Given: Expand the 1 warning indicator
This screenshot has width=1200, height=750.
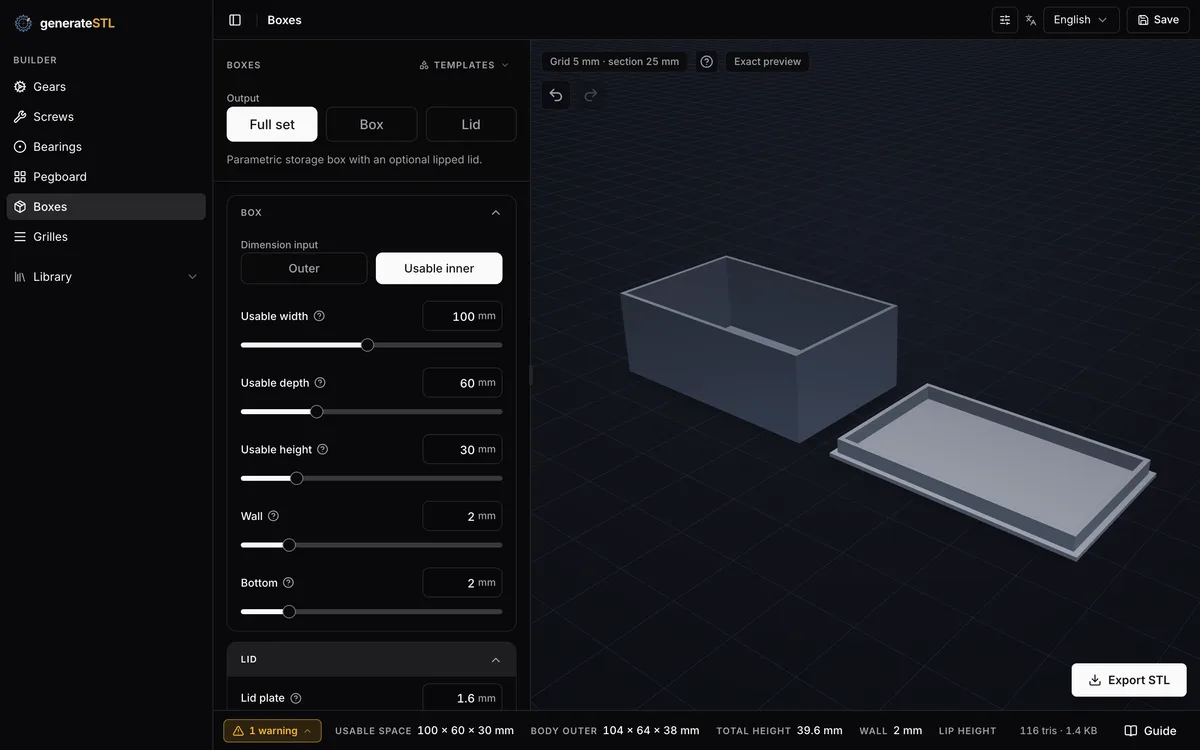Looking at the screenshot, I should (272, 731).
